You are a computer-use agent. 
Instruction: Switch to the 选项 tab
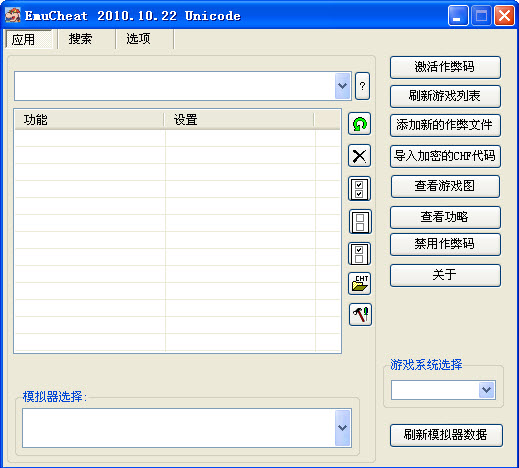[x=138, y=39]
